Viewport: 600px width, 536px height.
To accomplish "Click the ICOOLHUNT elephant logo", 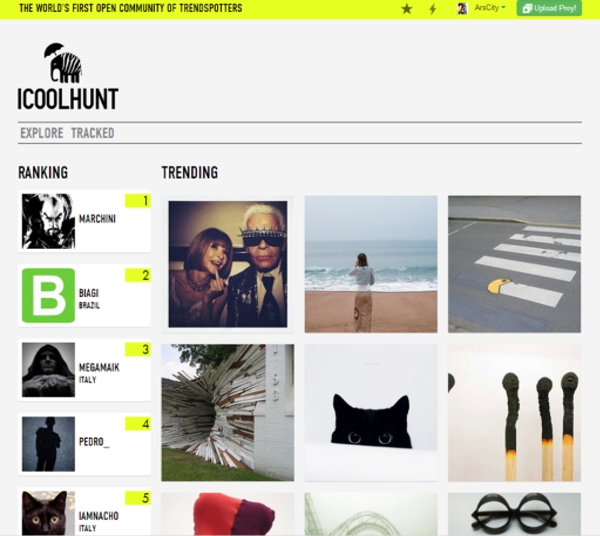I will point(68,77).
